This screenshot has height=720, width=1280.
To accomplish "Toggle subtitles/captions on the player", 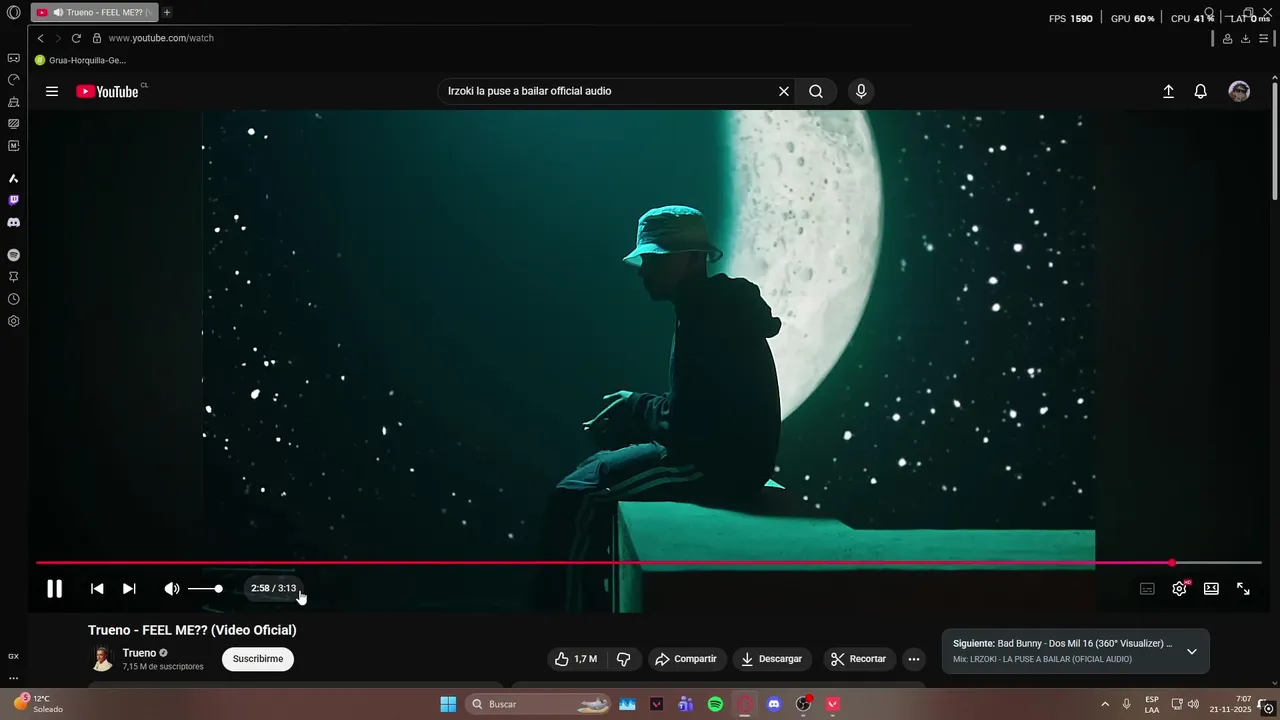I will click(1147, 589).
